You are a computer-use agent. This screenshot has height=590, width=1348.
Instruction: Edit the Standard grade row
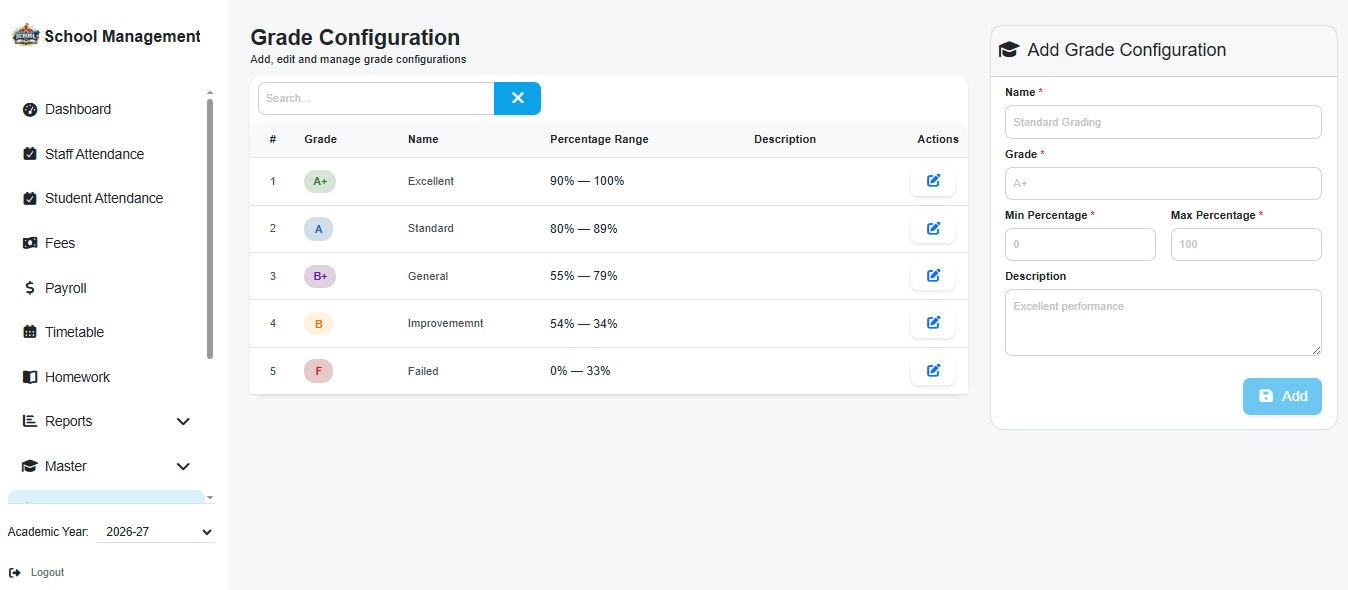(933, 229)
